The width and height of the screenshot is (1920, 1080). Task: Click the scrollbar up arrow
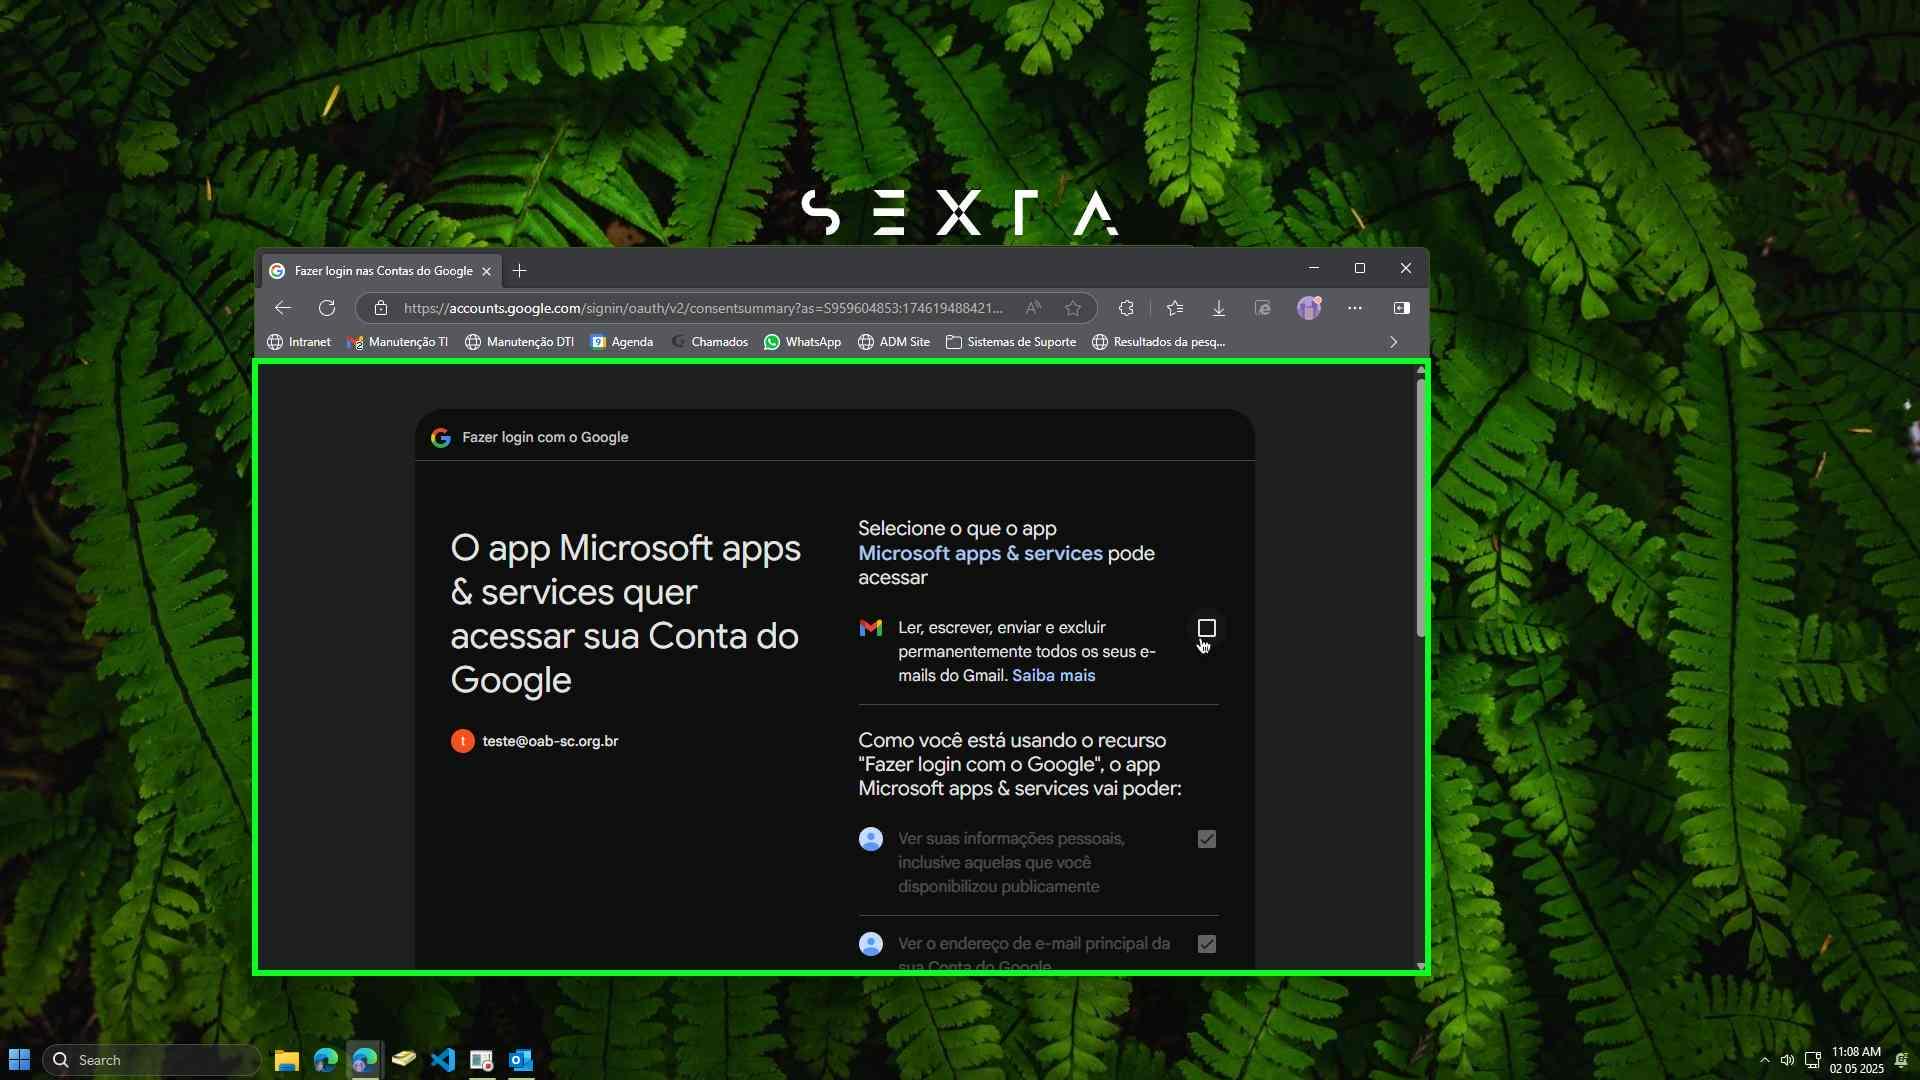click(1421, 371)
